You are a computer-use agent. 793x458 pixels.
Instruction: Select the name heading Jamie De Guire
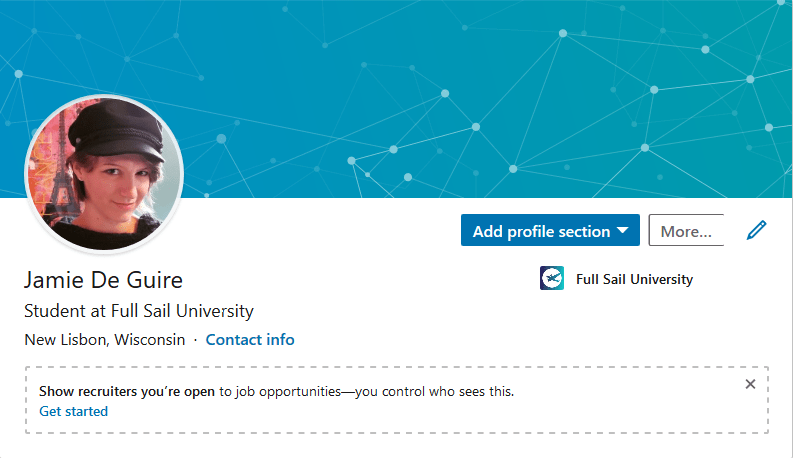pos(103,280)
